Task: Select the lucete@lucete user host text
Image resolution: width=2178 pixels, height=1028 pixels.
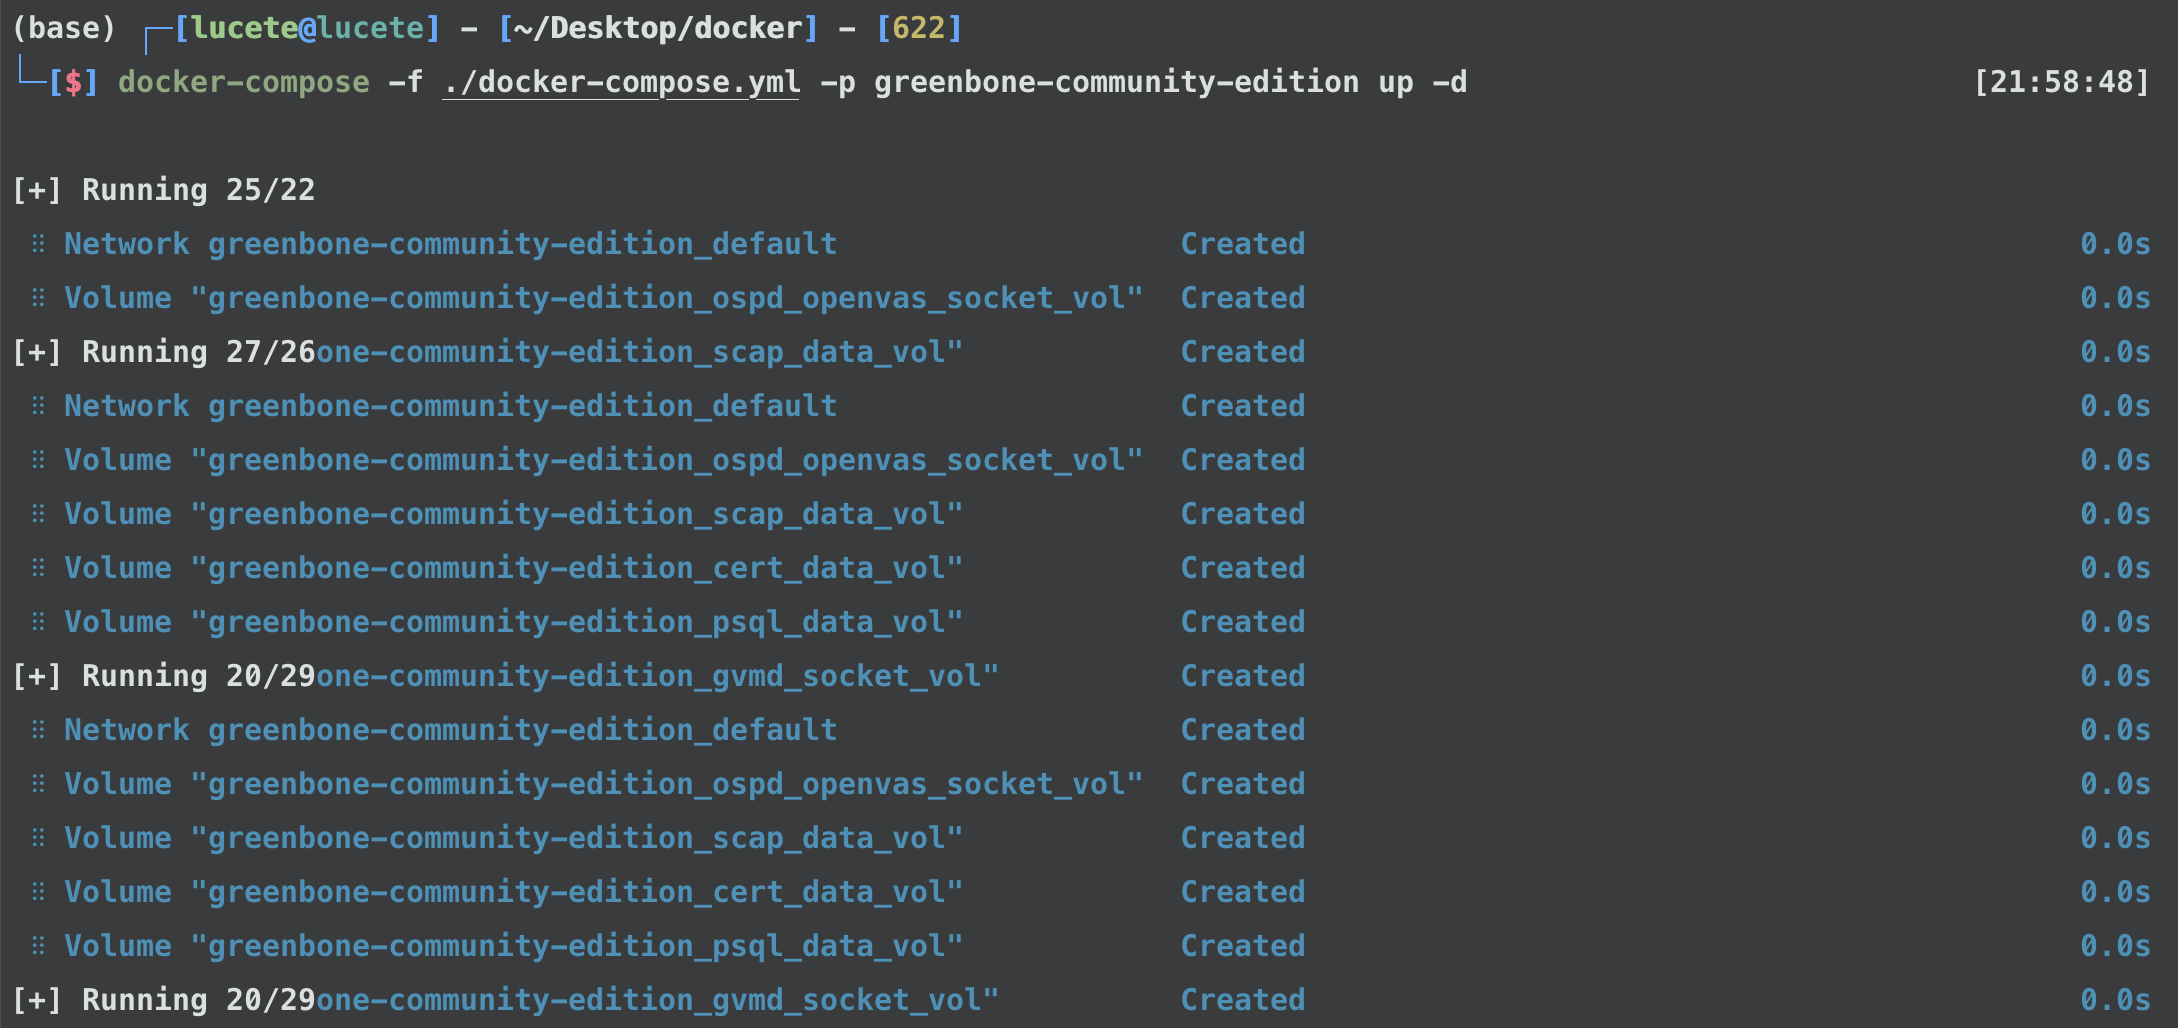Action: (x=308, y=28)
